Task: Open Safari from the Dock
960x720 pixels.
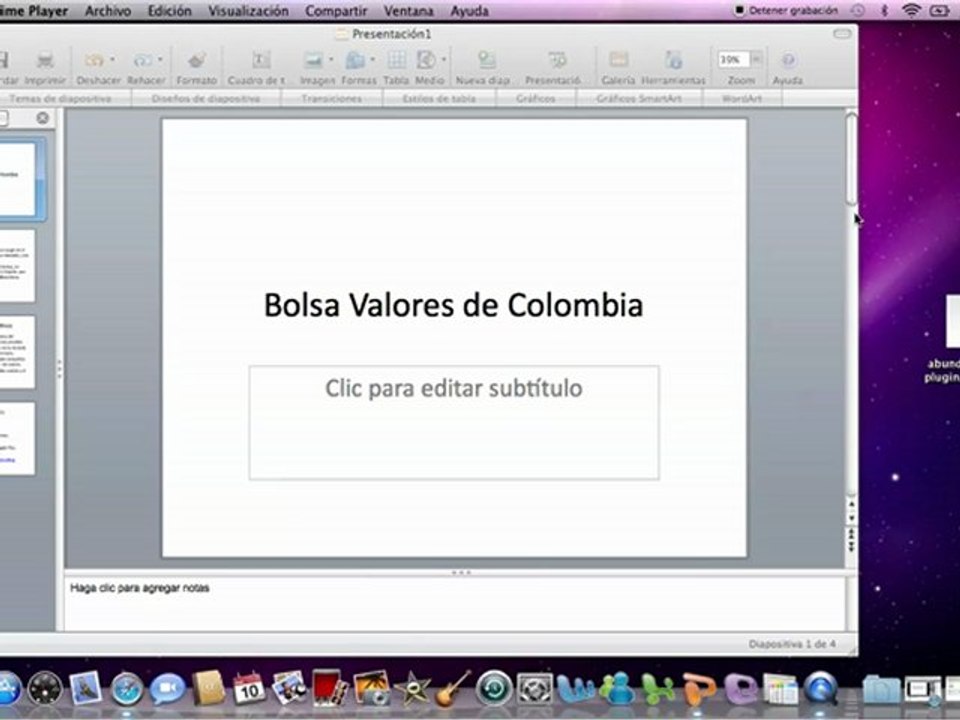Action: (x=127, y=689)
